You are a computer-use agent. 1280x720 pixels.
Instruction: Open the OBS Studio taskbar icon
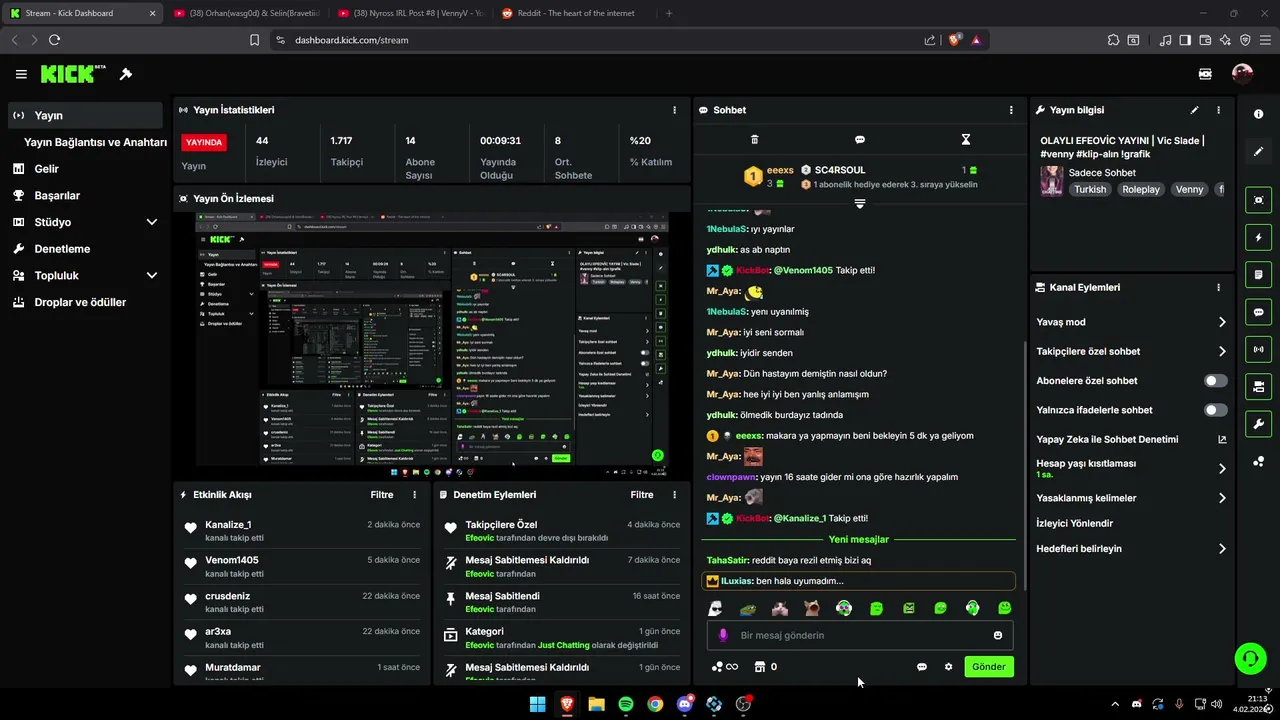coord(743,704)
